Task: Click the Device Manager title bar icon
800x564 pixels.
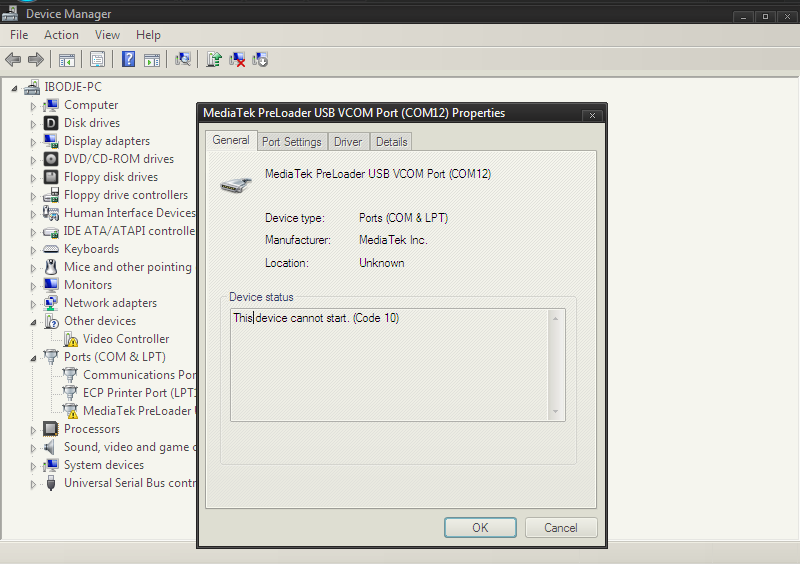Action: click(10, 12)
